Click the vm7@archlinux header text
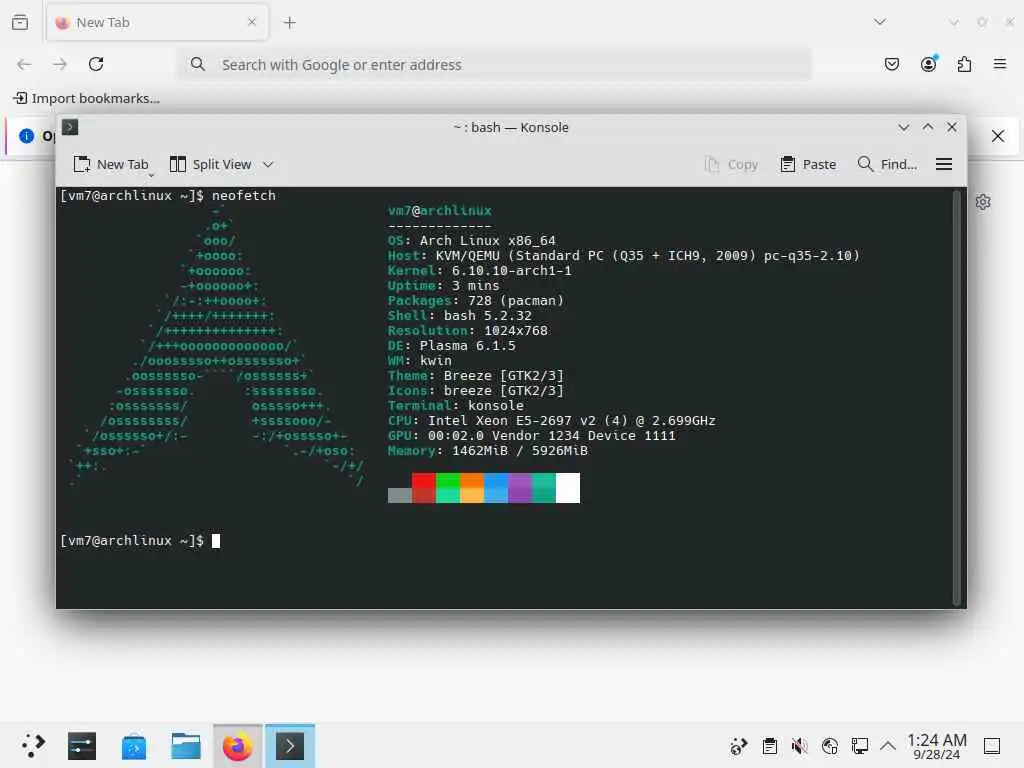 (x=440, y=210)
